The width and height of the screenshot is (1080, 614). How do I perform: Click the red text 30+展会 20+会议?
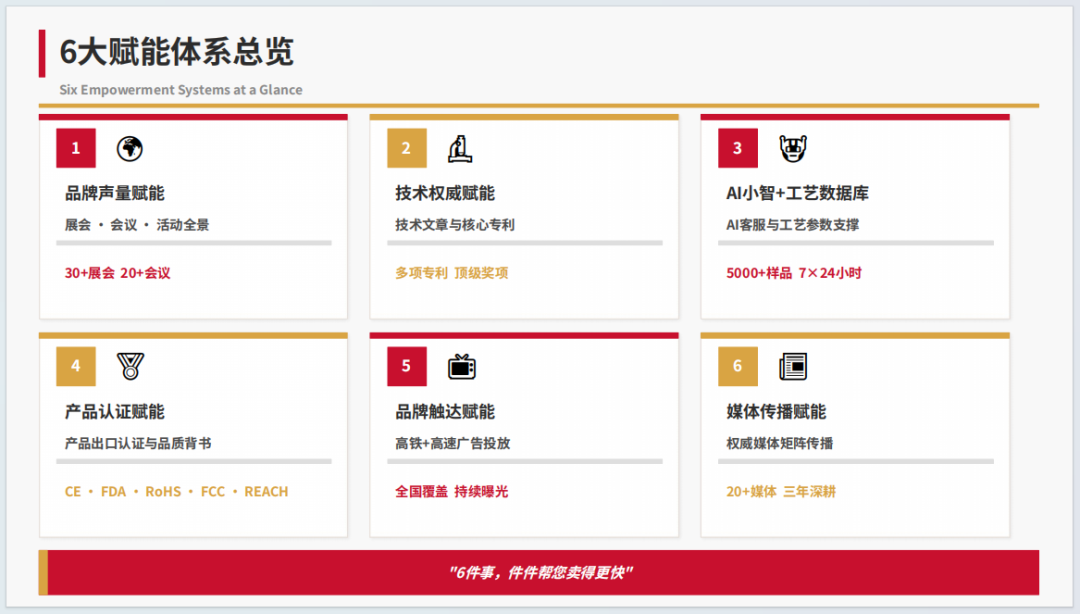pos(118,273)
